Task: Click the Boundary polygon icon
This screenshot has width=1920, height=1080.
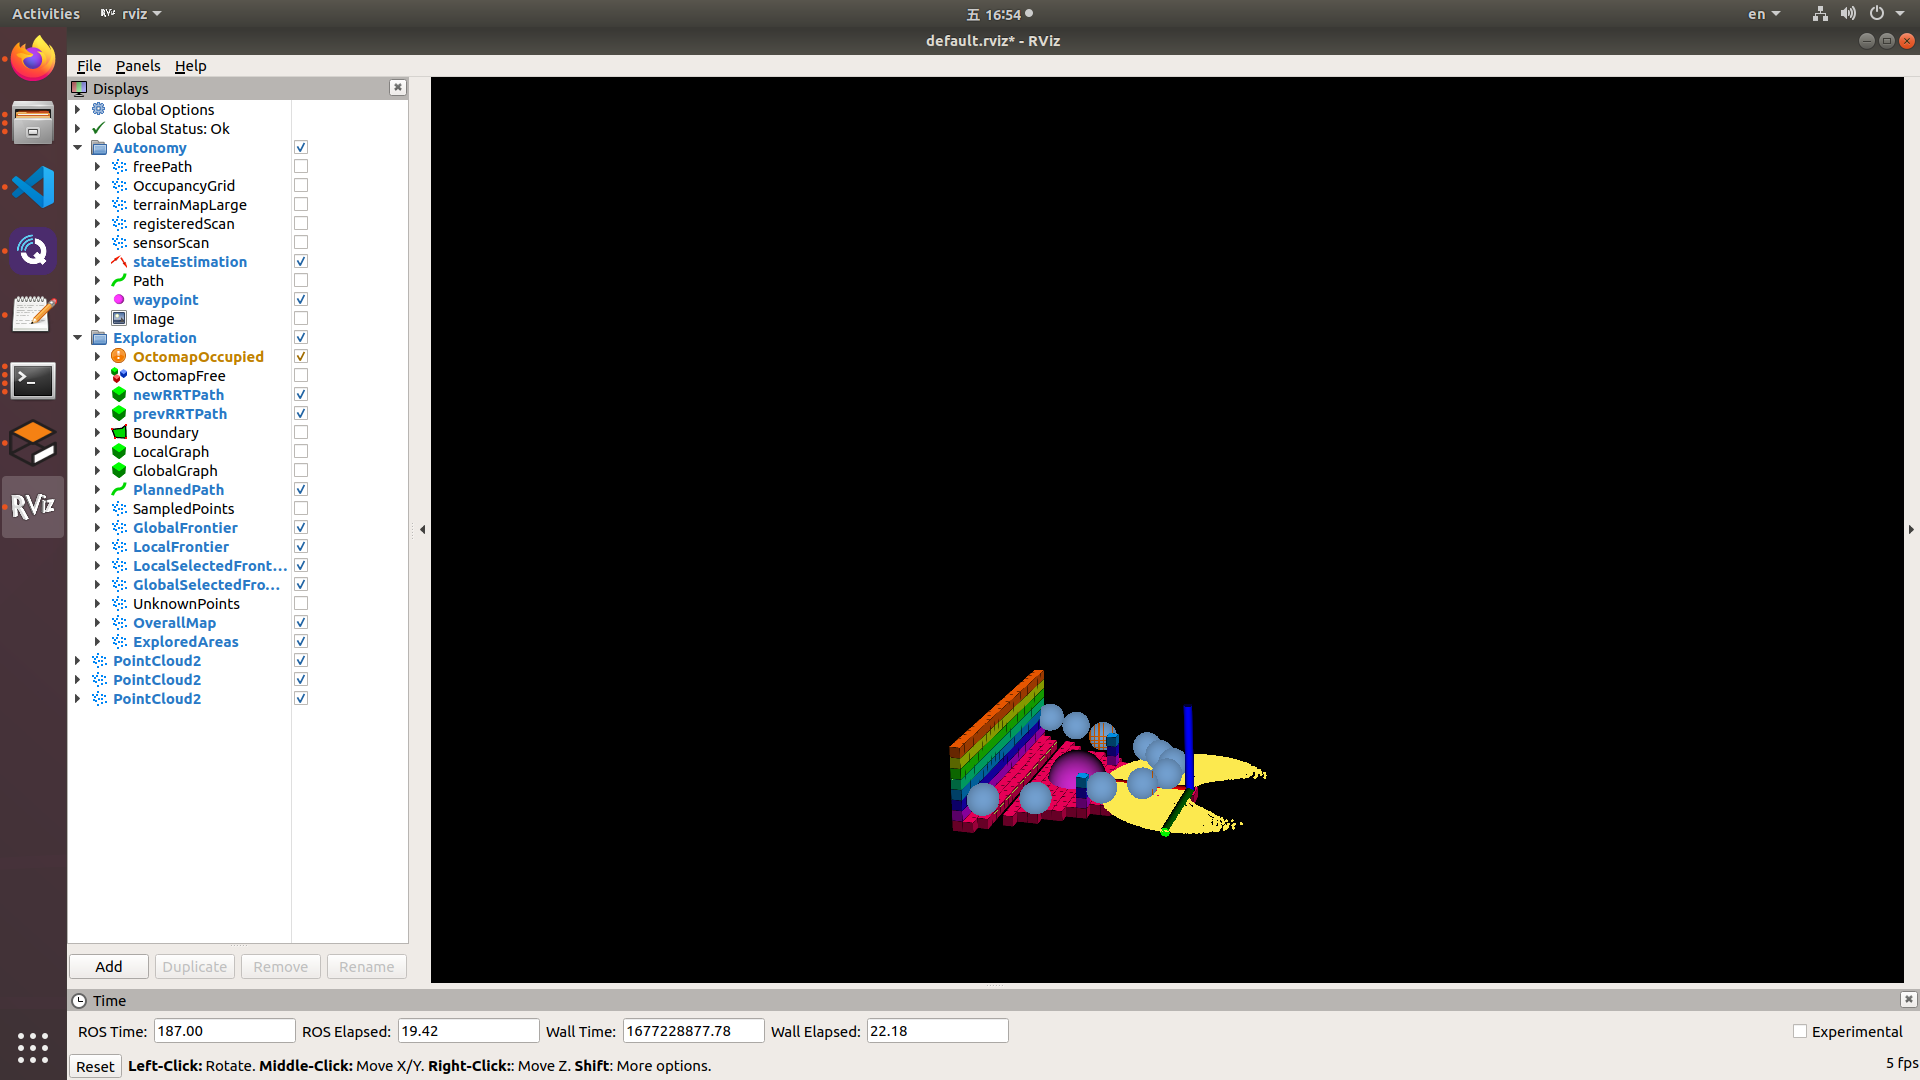Action: coord(119,432)
